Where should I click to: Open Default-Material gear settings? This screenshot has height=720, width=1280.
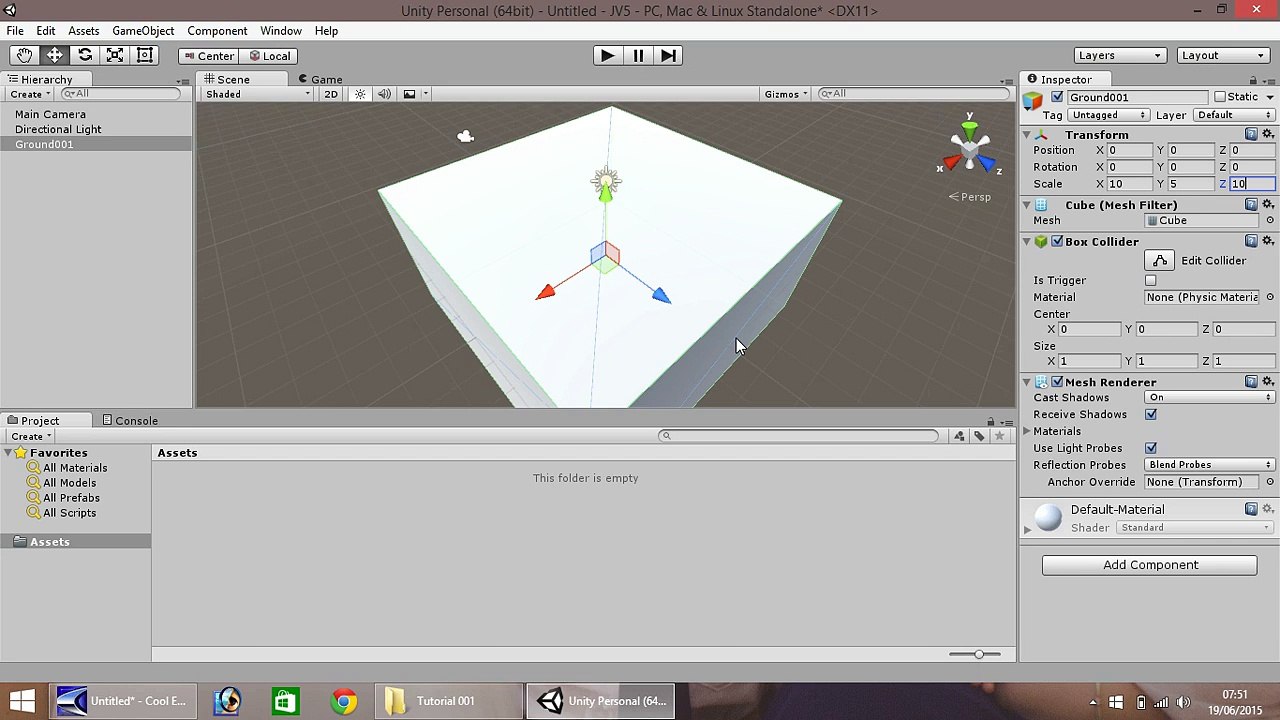pyautogui.click(x=1268, y=509)
